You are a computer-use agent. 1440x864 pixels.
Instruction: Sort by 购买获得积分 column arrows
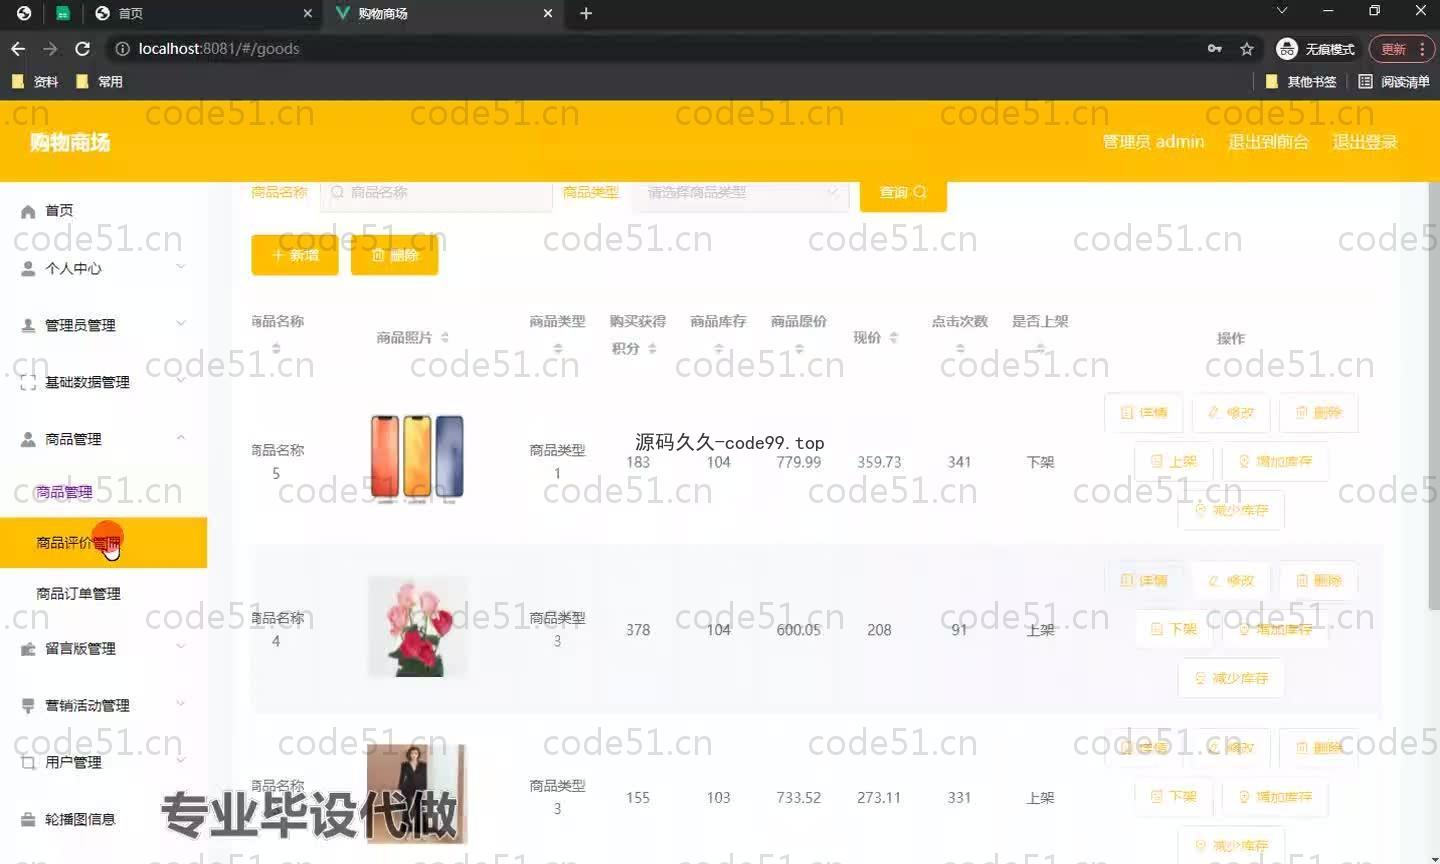[652, 348]
